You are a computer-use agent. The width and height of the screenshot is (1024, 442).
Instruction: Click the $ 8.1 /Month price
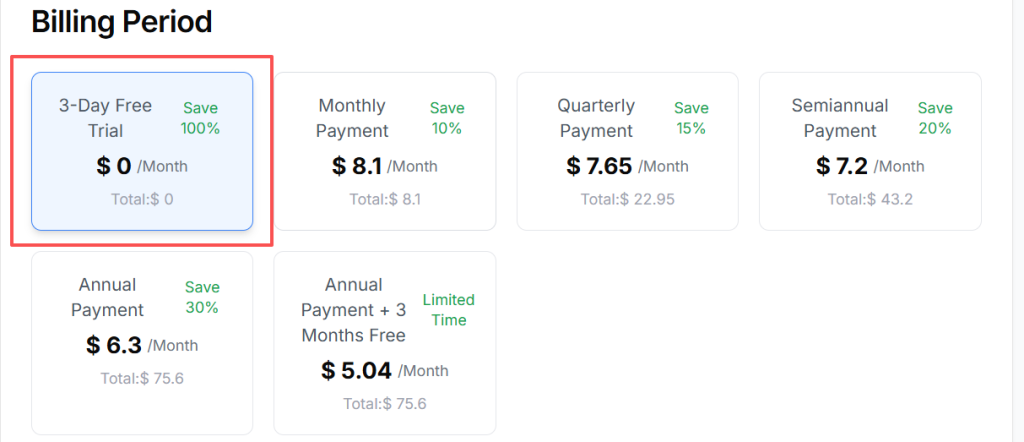pyautogui.click(x=385, y=166)
